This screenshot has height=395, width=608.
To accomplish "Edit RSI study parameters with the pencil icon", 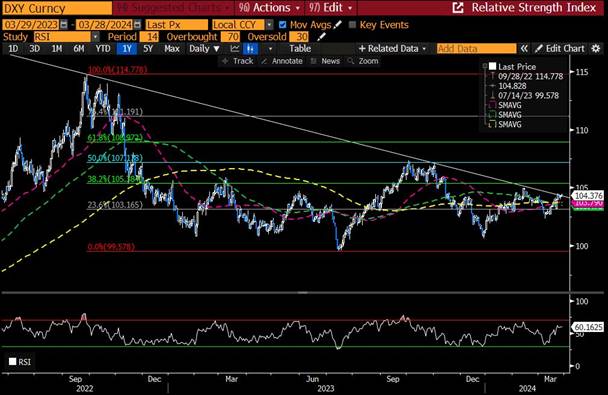I will pyautogui.click(x=321, y=37).
